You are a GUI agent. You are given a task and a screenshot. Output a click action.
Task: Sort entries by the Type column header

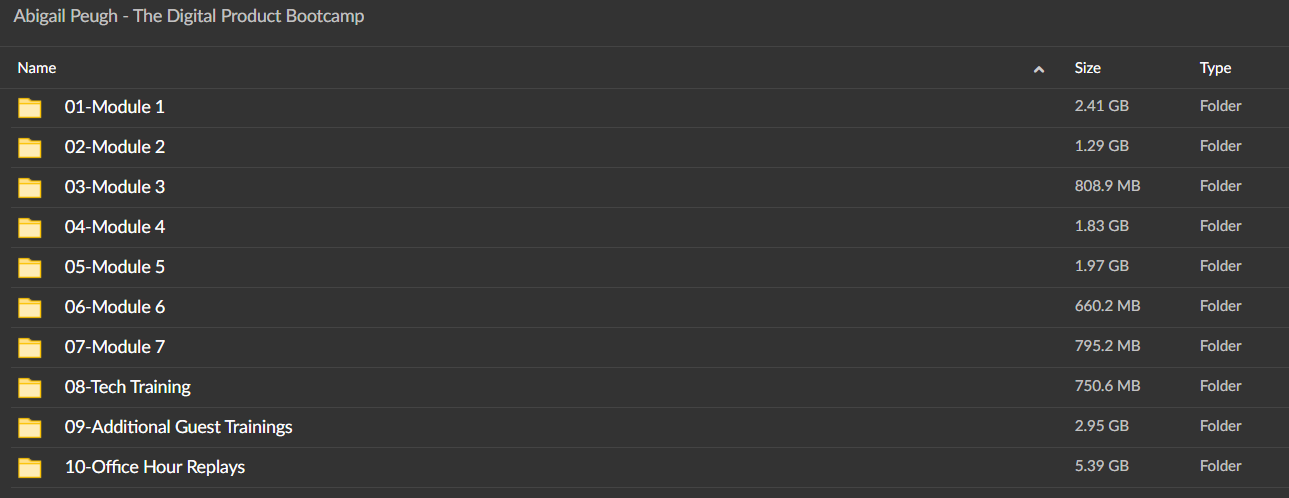1215,68
